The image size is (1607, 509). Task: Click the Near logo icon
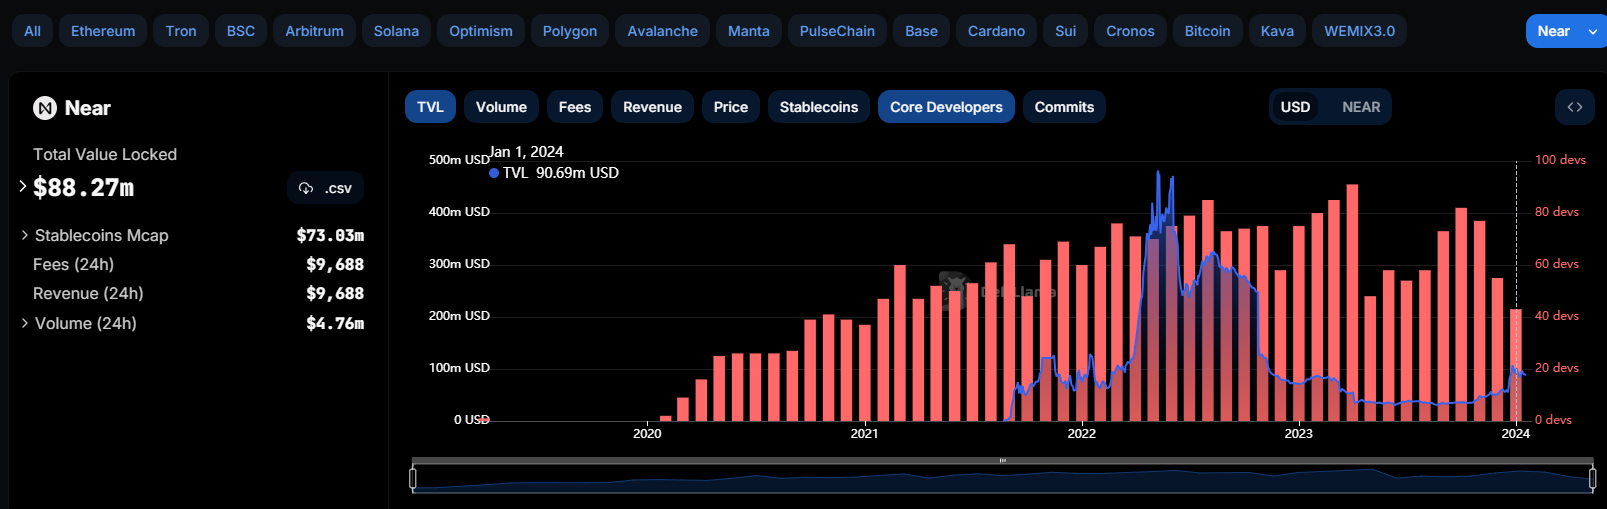(x=45, y=108)
